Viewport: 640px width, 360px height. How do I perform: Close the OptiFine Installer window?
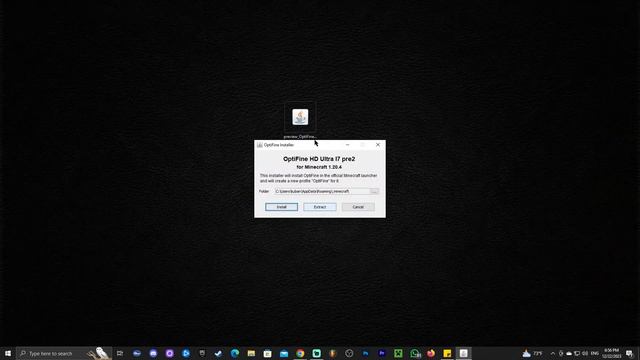coord(378,145)
